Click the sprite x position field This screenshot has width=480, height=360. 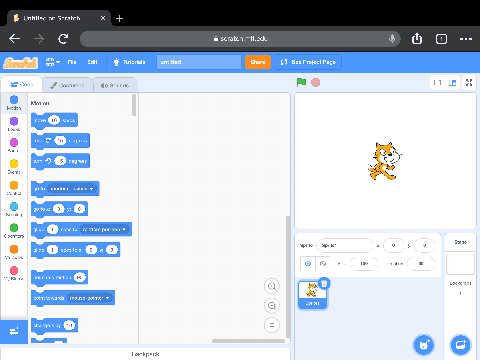click(394, 246)
